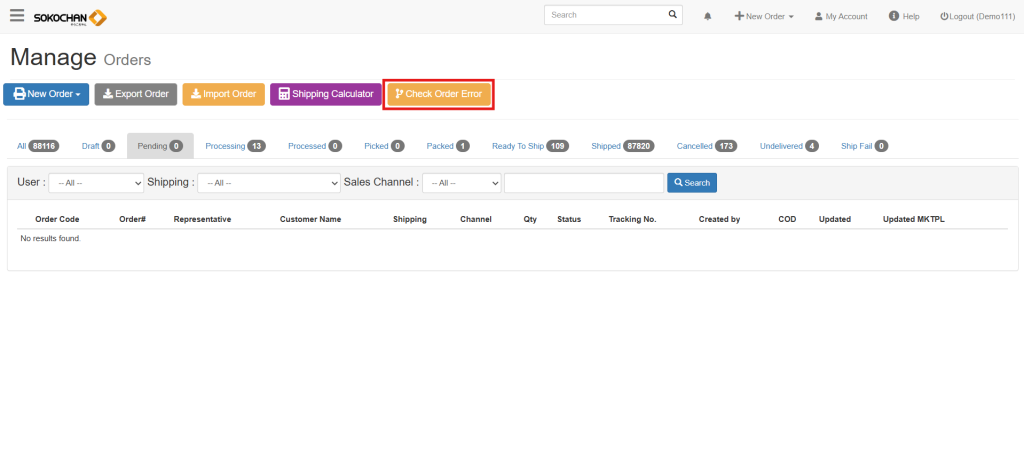The image size is (1024, 462).
Task: Open the Sales Channel filter dropdown
Action: point(461,183)
